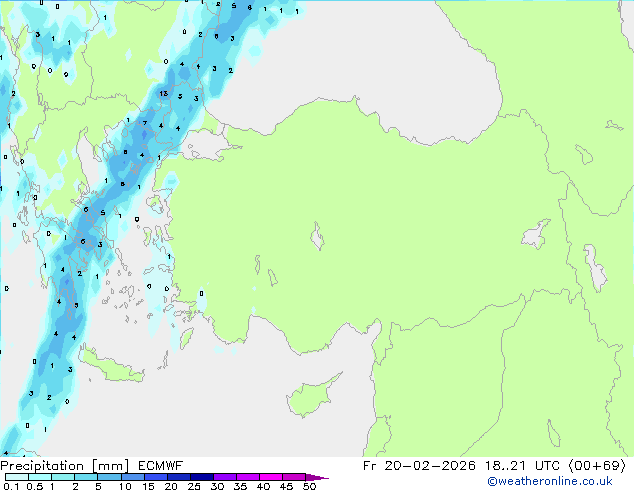Click the legend swatch between 15 and 20
Viewport: 634px width, 490px height.
pos(156,477)
